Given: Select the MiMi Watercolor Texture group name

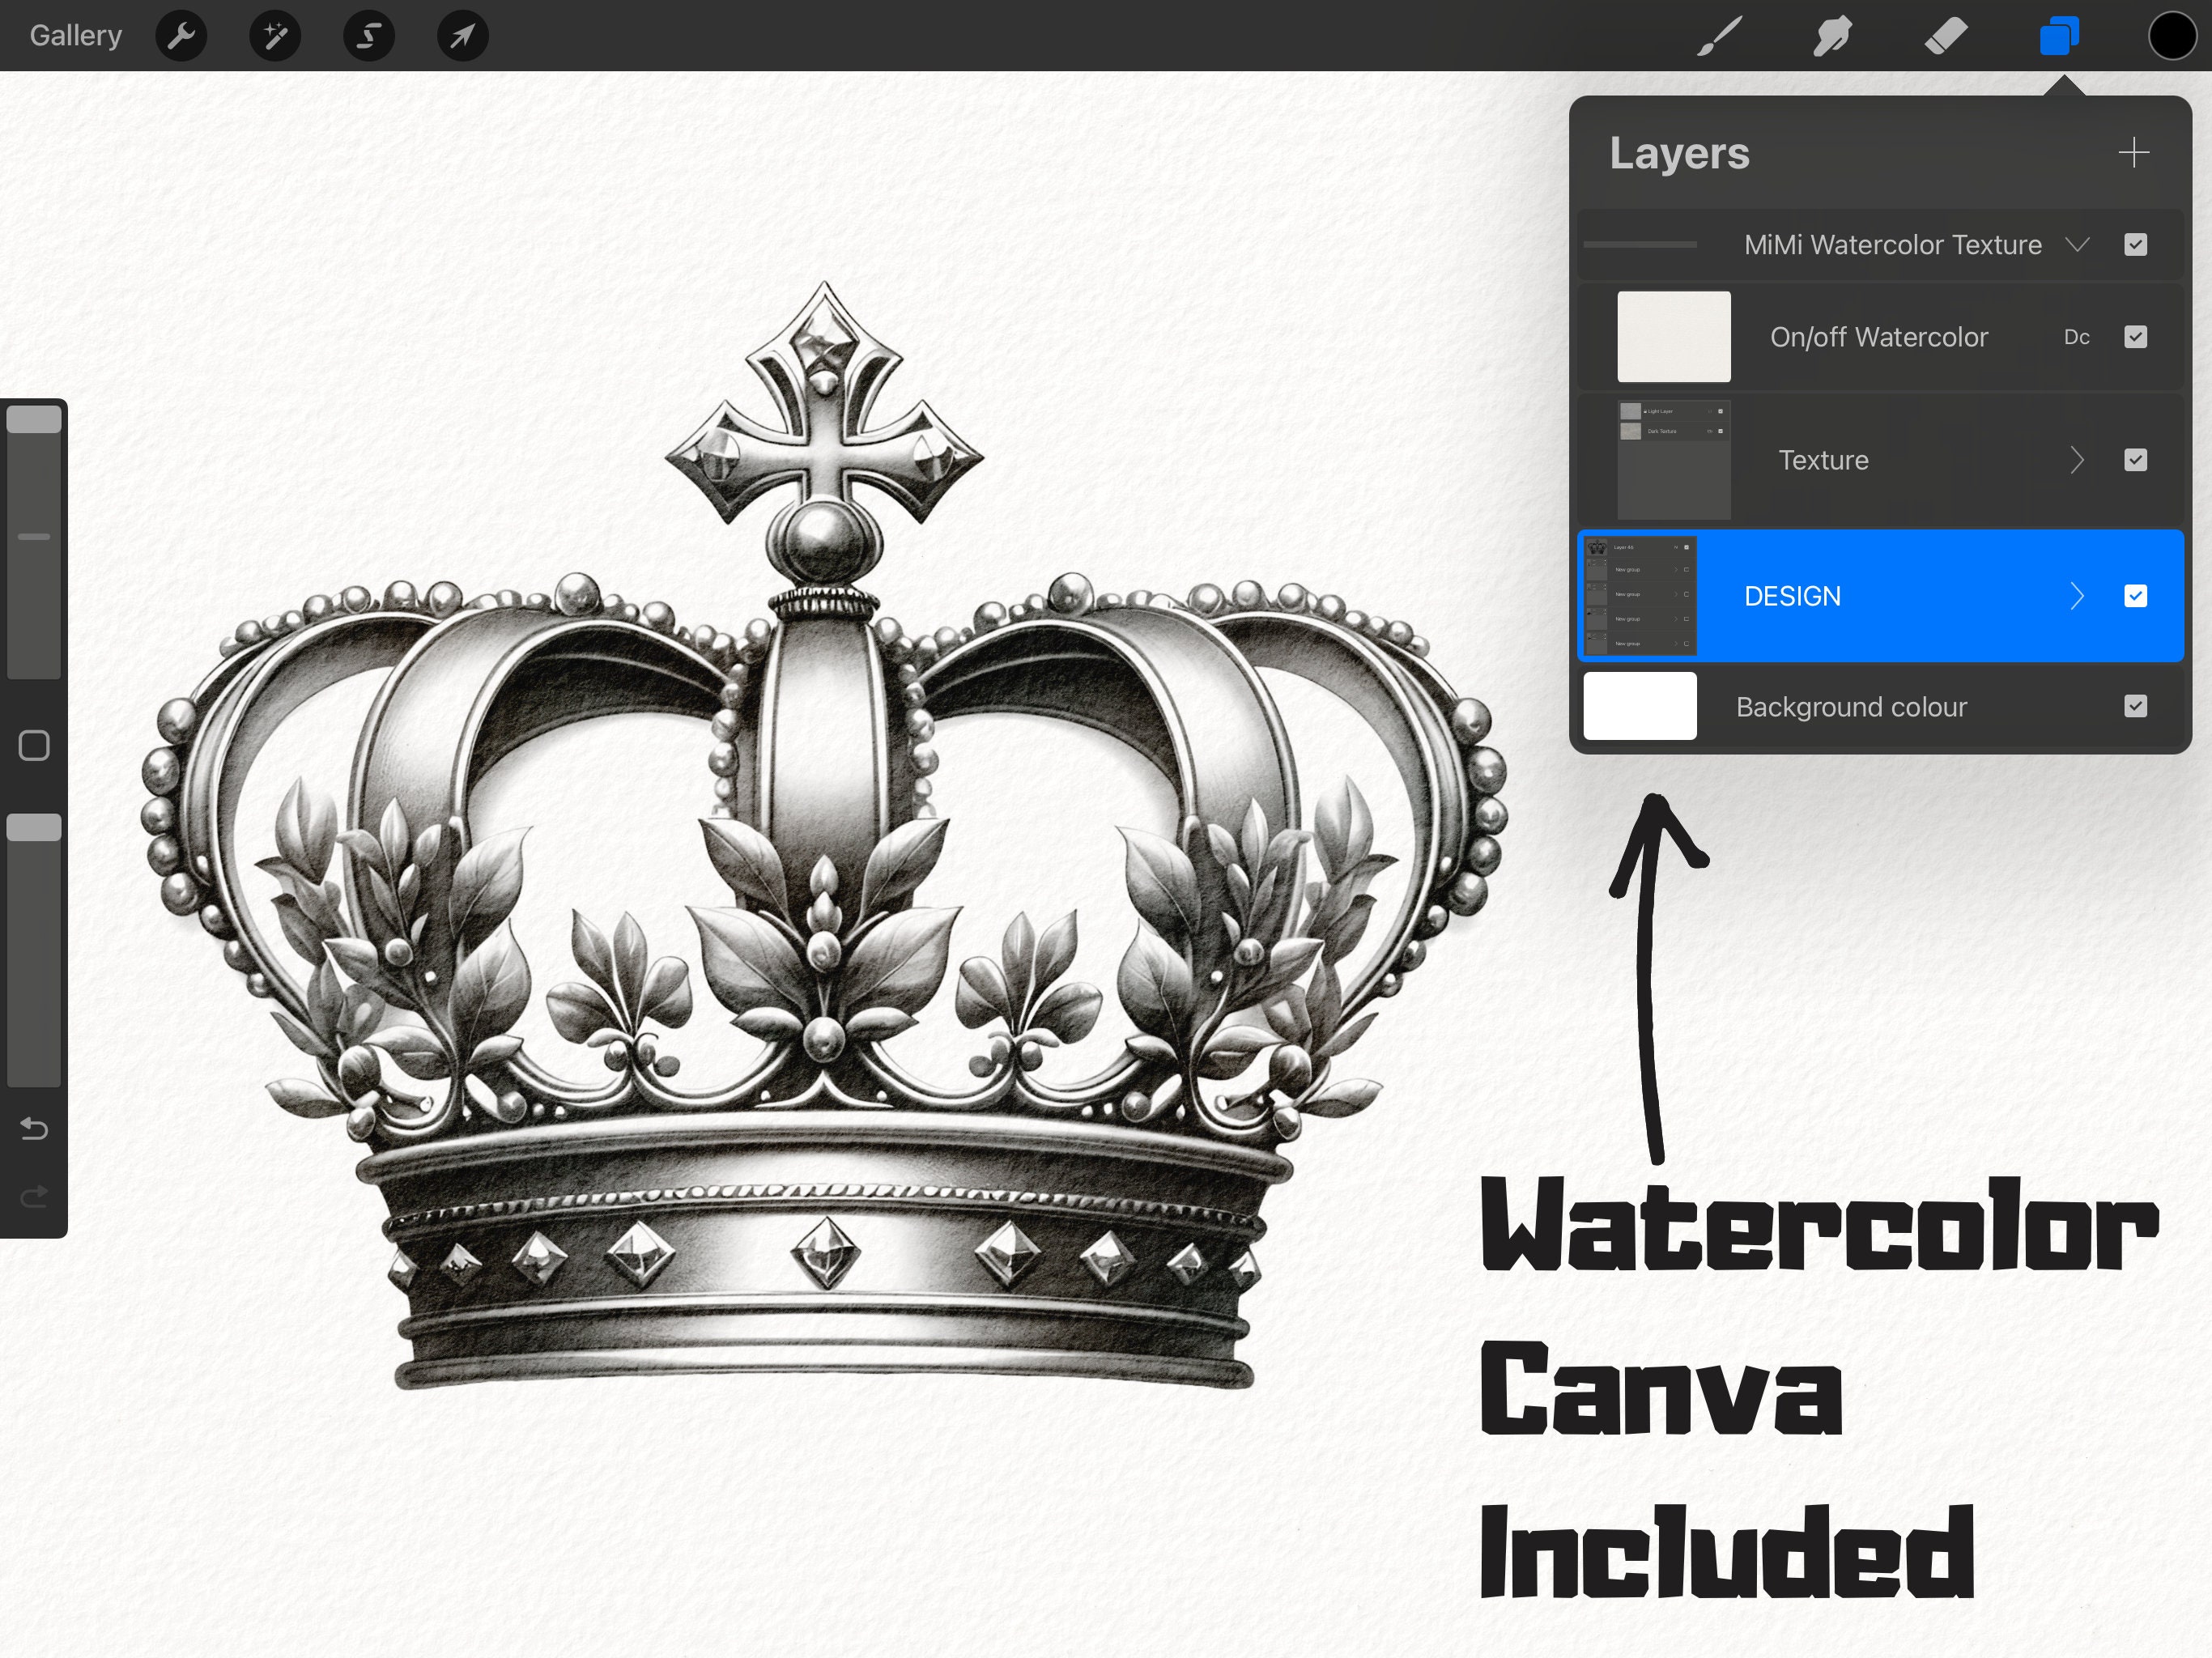Looking at the screenshot, I should click(x=1893, y=245).
